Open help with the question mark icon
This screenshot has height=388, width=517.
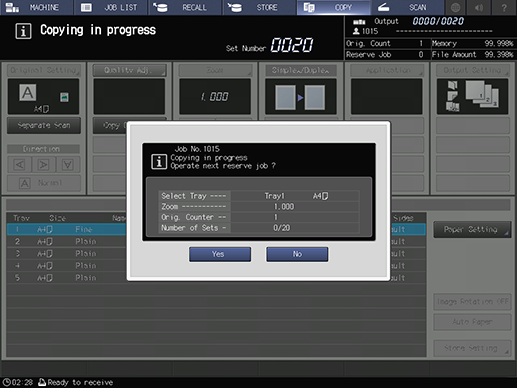point(504,7)
